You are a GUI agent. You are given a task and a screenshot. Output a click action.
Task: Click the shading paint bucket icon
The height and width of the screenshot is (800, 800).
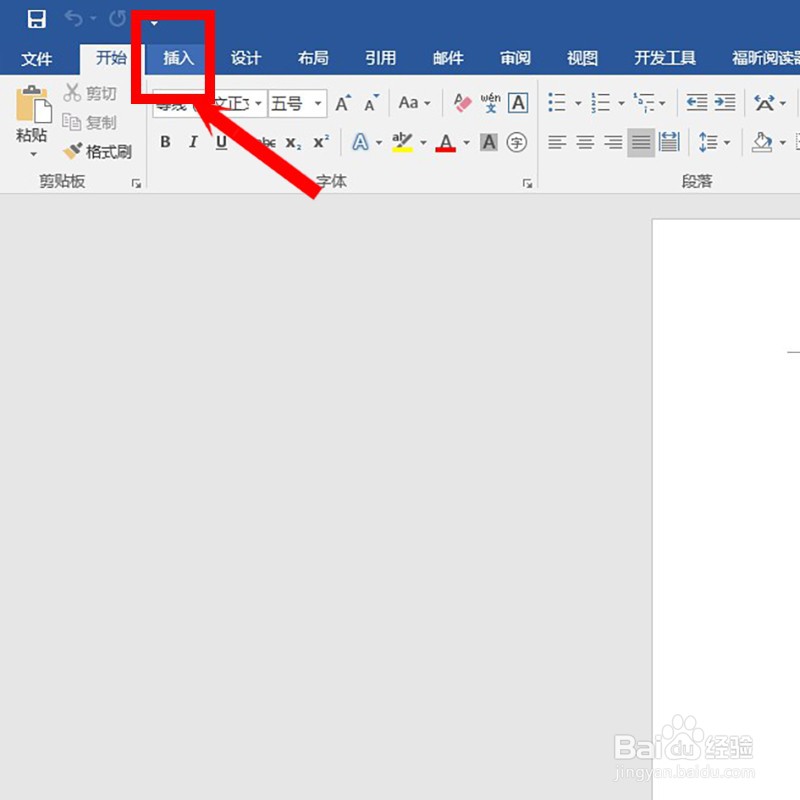point(762,142)
